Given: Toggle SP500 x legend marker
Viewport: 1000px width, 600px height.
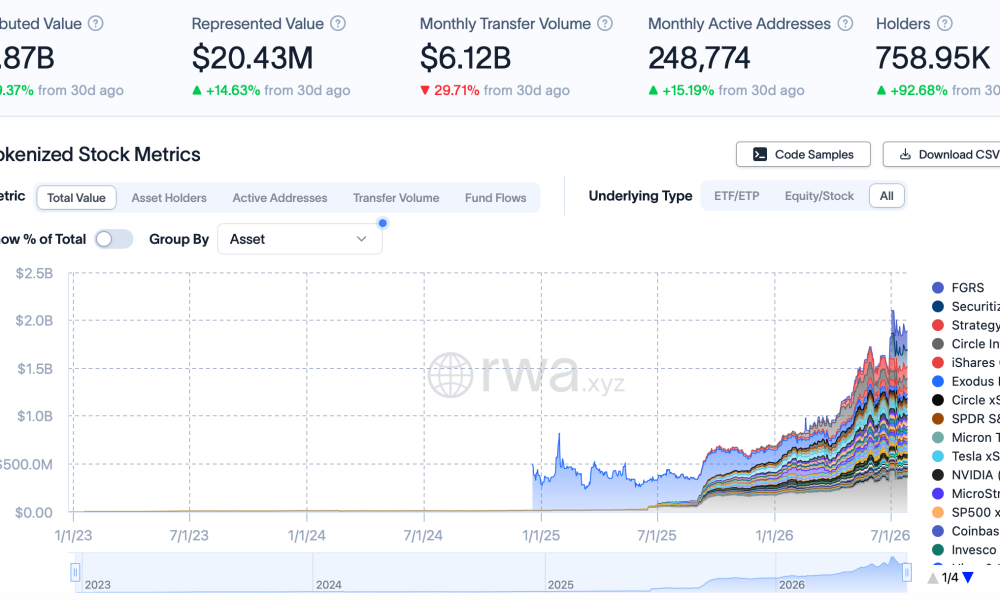Looking at the screenshot, I should coord(938,513).
